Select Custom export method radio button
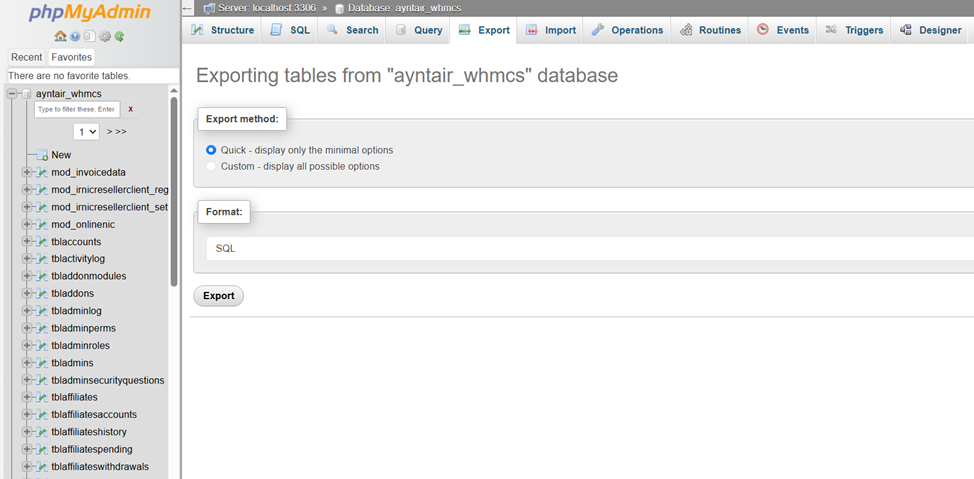Image resolution: width=974 pixels, height=479 pixels. 211,166
